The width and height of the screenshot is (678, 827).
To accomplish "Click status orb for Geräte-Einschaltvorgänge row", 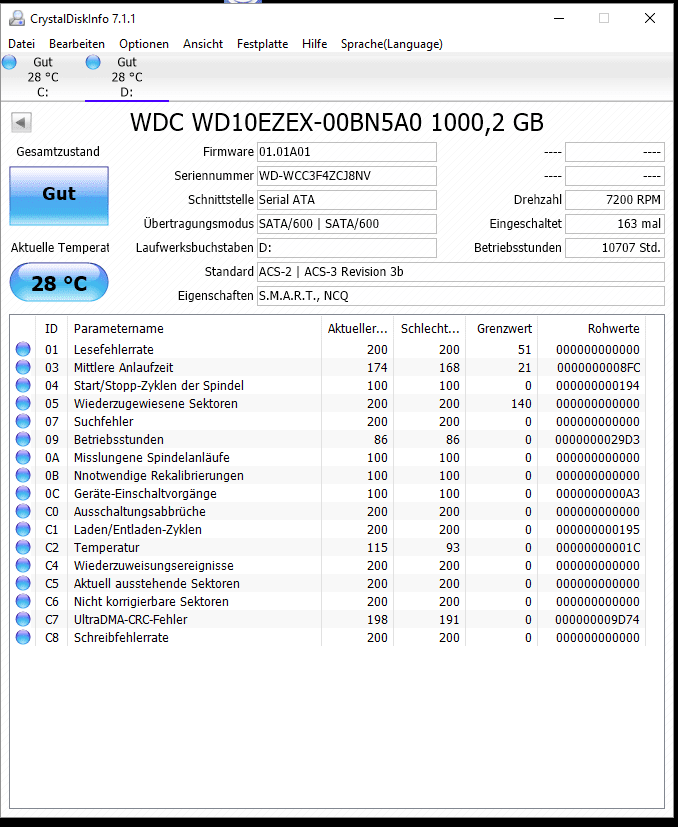I will 23,493.
